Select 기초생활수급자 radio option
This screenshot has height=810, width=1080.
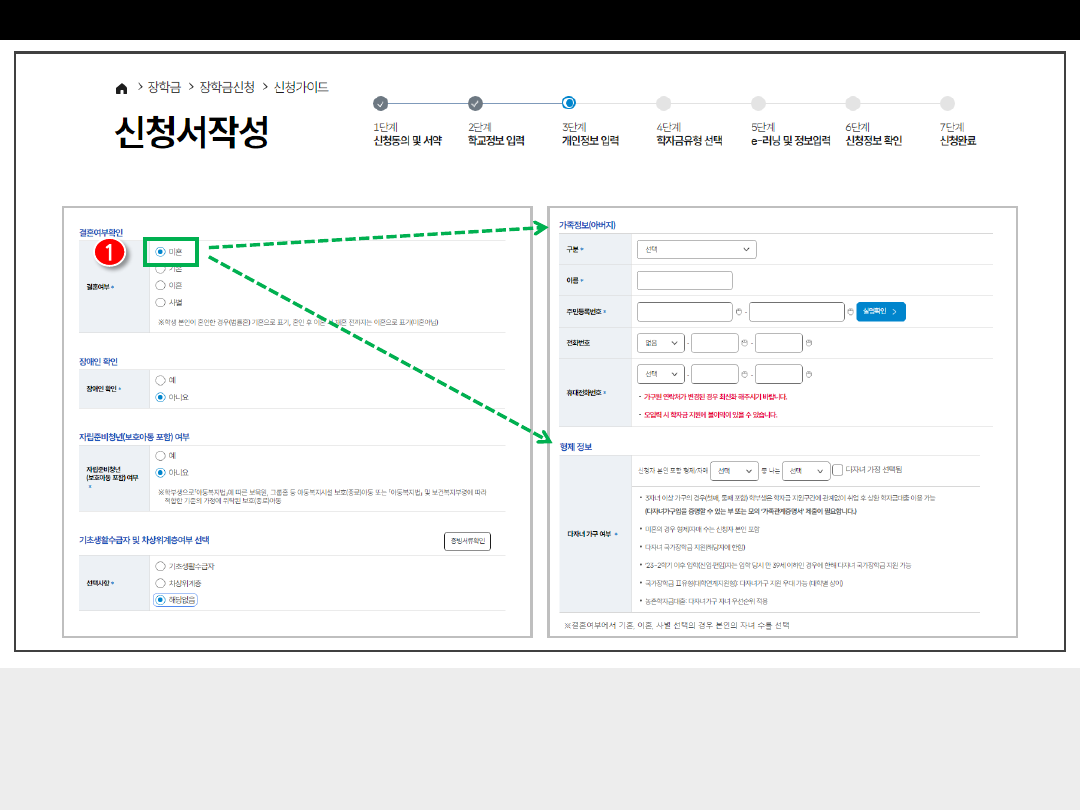(x=160, y=566)
